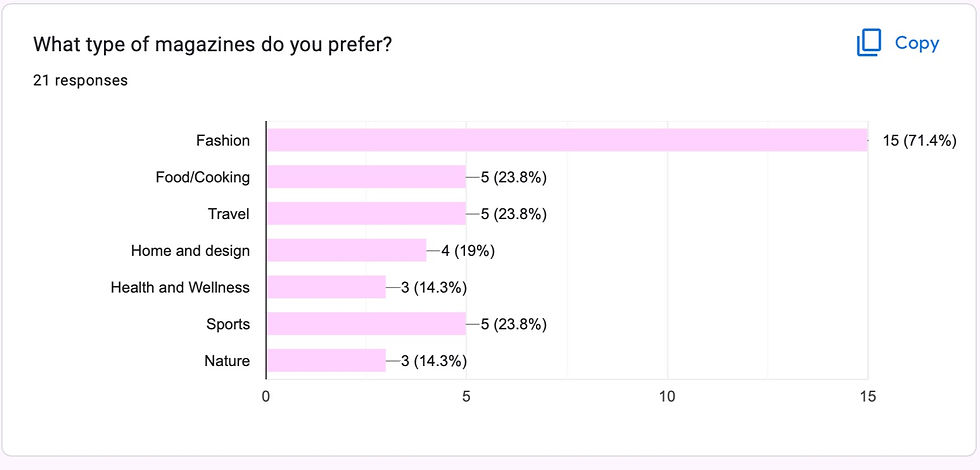Click the Sports axis label

tap(228, 324)
